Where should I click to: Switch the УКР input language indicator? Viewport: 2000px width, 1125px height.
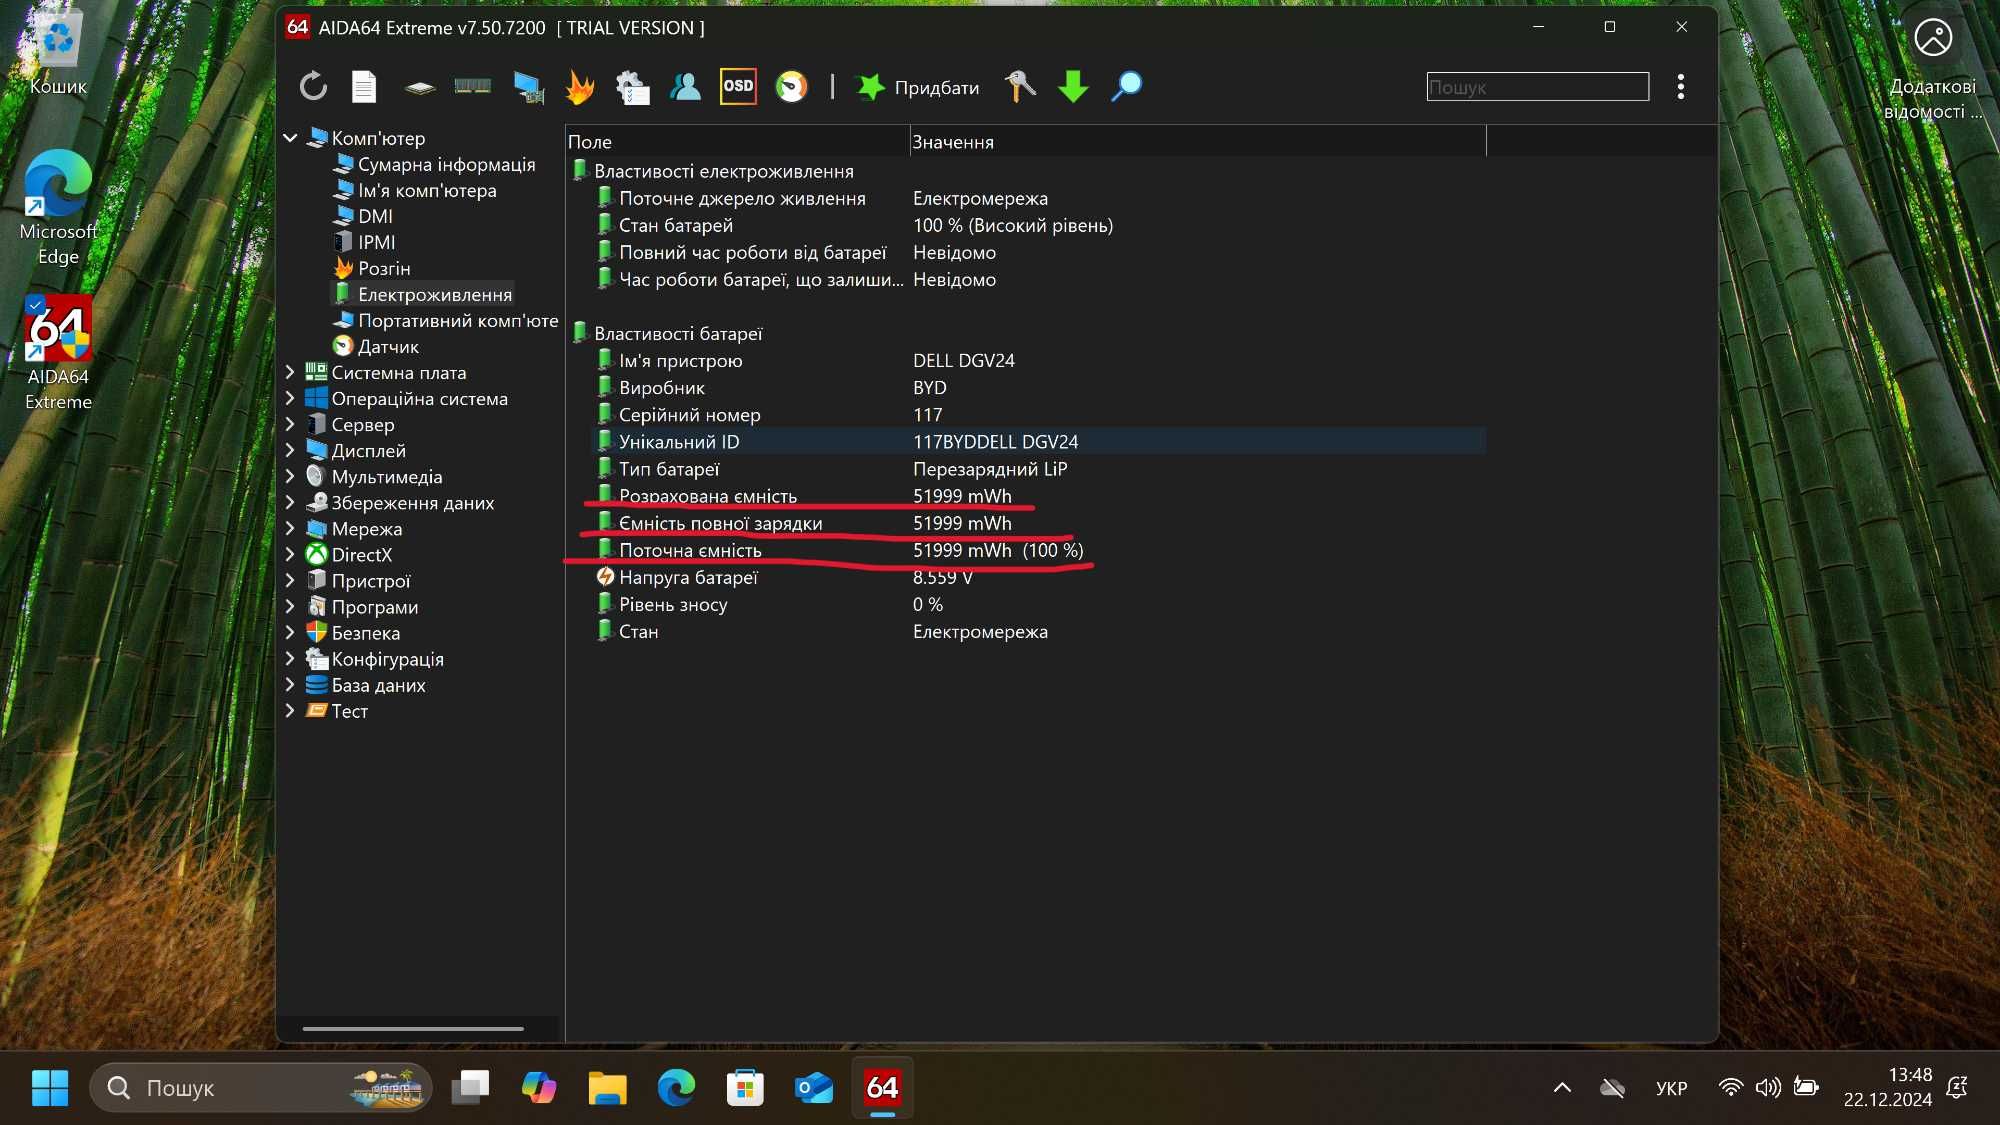coord(1671,1088)
